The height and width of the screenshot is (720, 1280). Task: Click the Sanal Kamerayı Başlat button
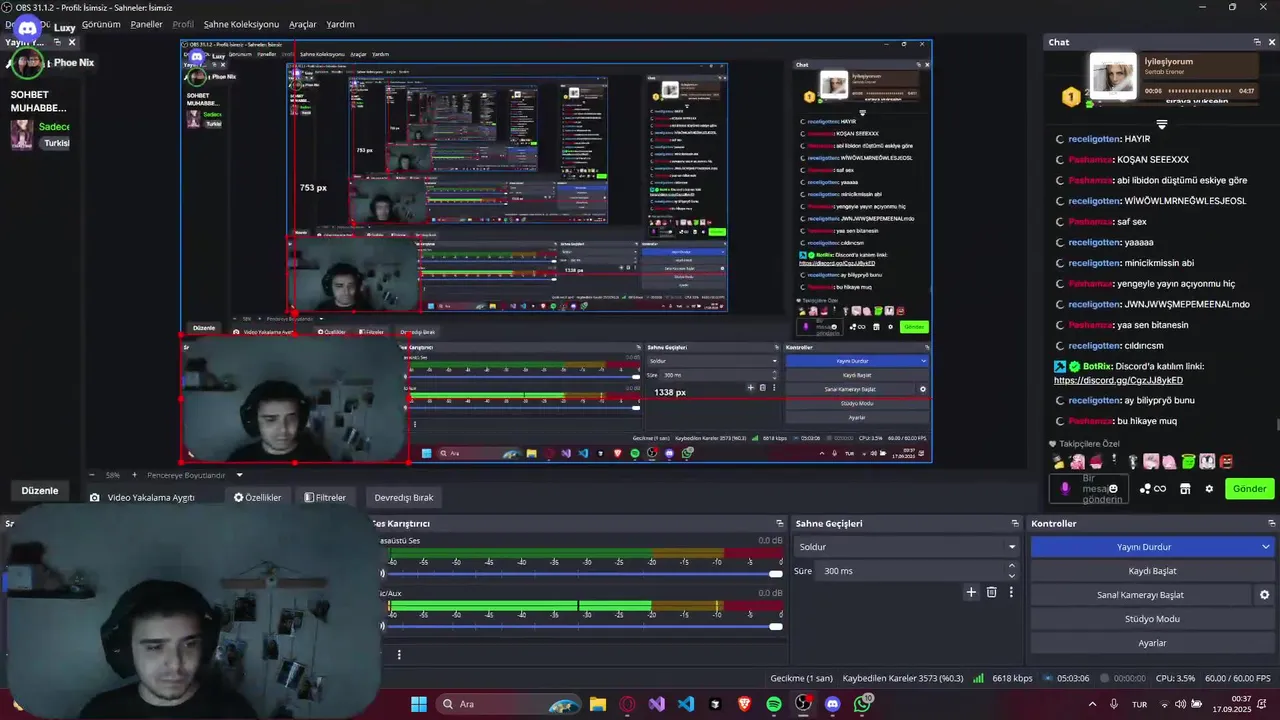(1140, 595)
